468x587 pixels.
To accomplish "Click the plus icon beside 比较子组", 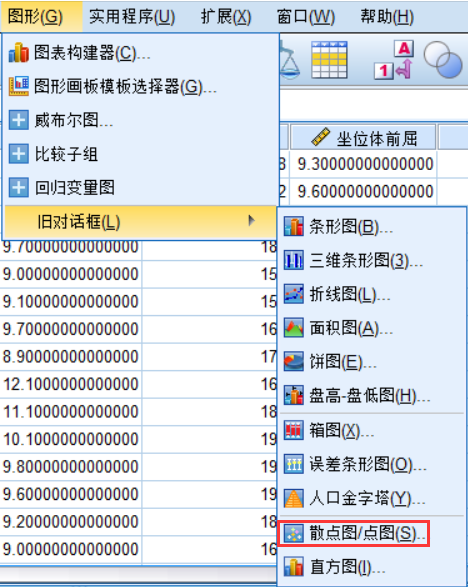I will click(x=18, y=154).
